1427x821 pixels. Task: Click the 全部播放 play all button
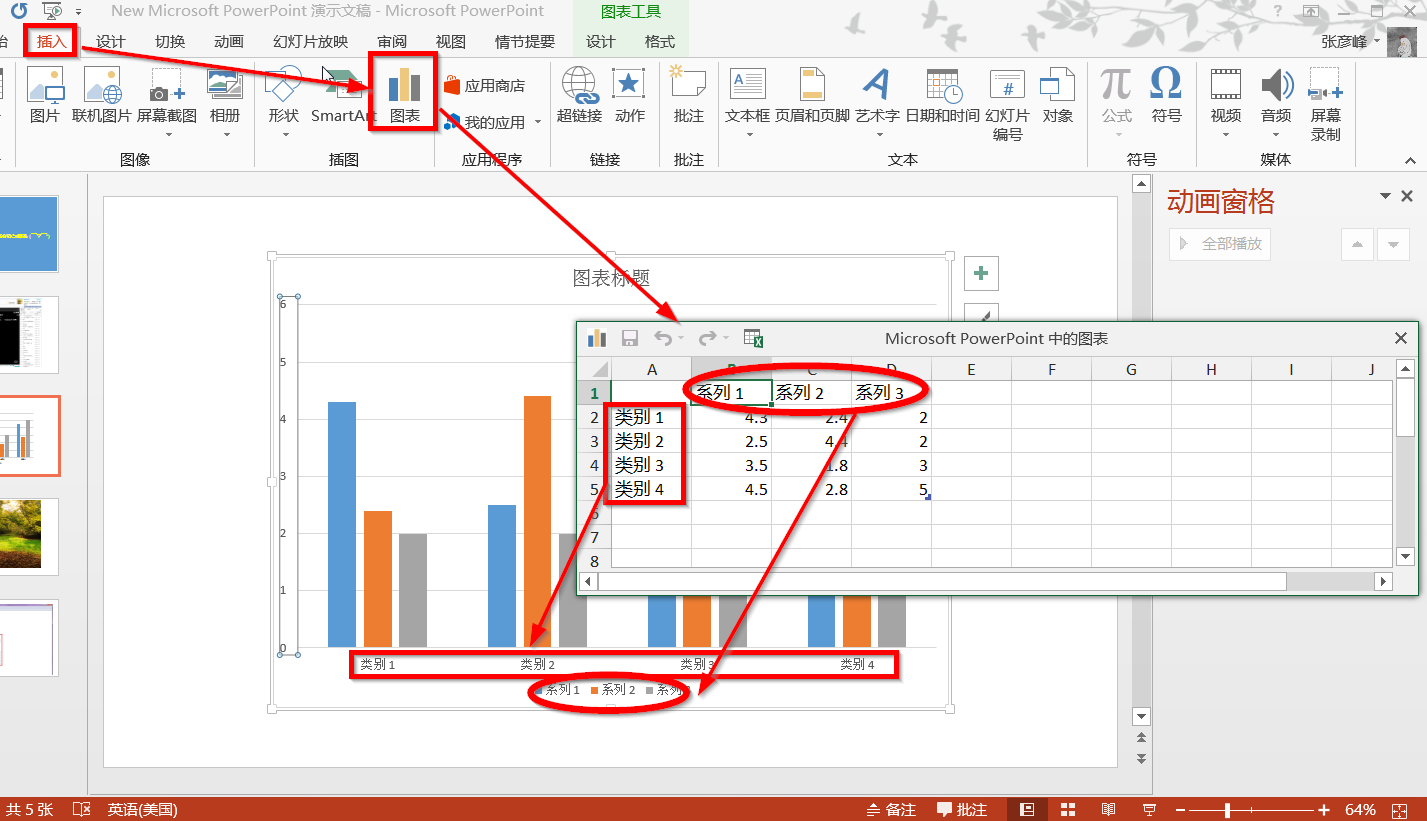tap(1220, 244)
